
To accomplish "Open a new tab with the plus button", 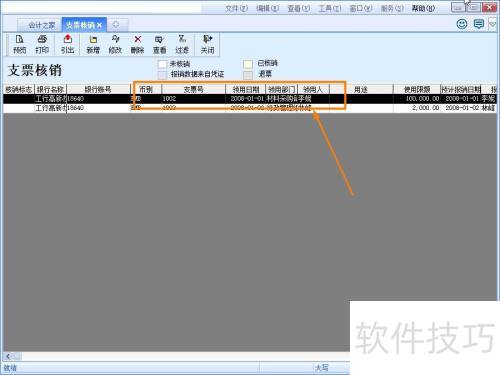I will tap(116, 24).
